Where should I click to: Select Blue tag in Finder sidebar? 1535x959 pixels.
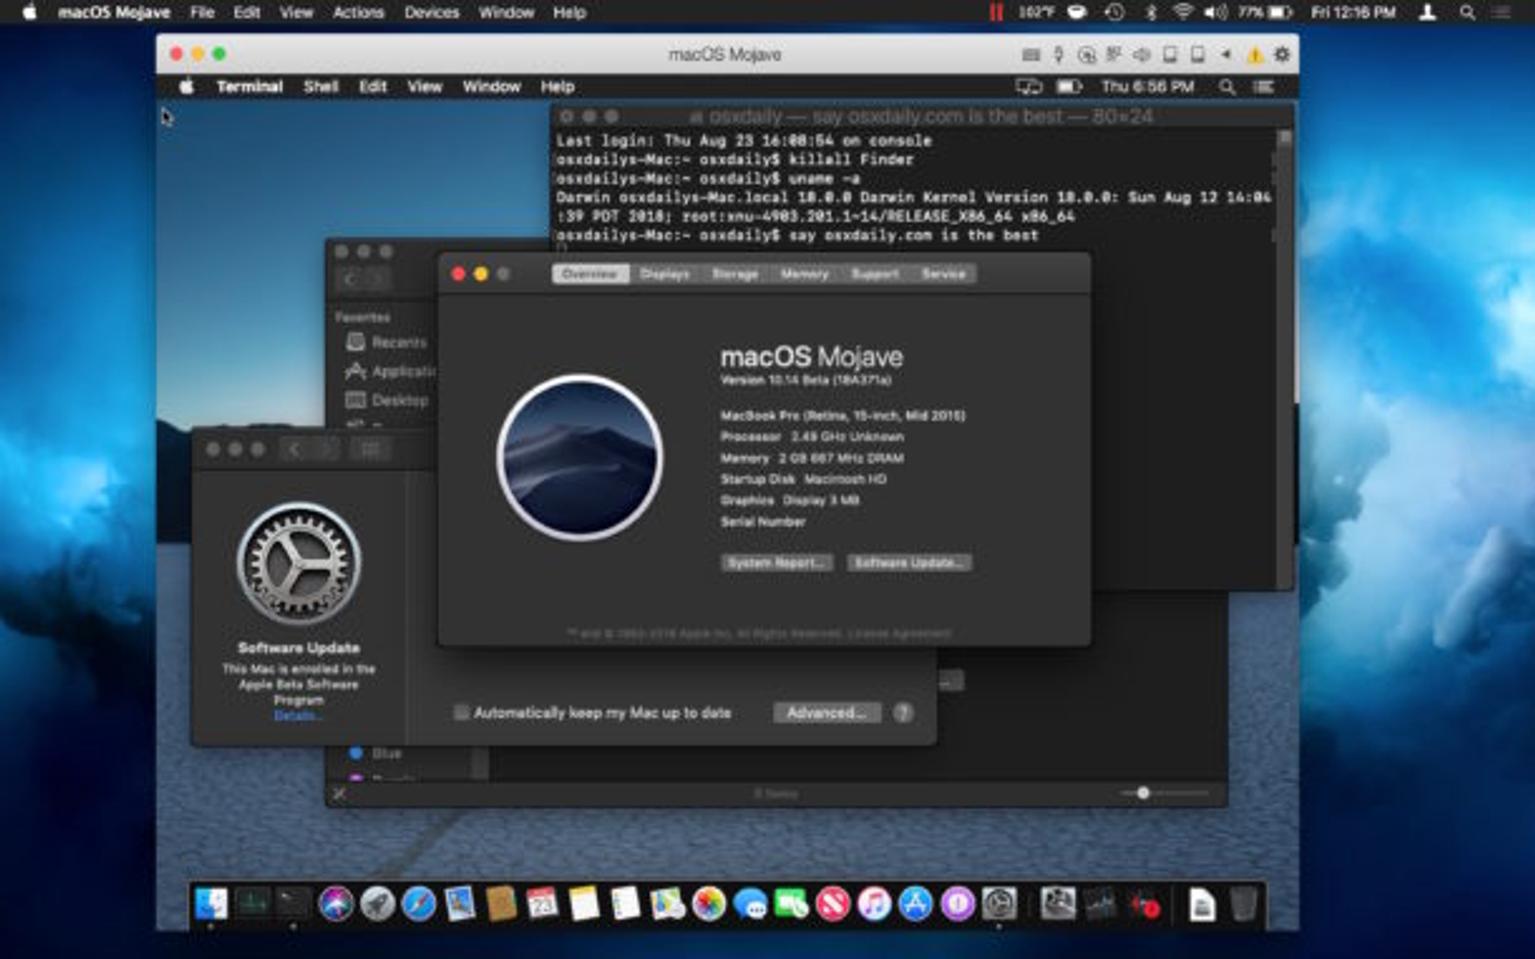(375, 753)
